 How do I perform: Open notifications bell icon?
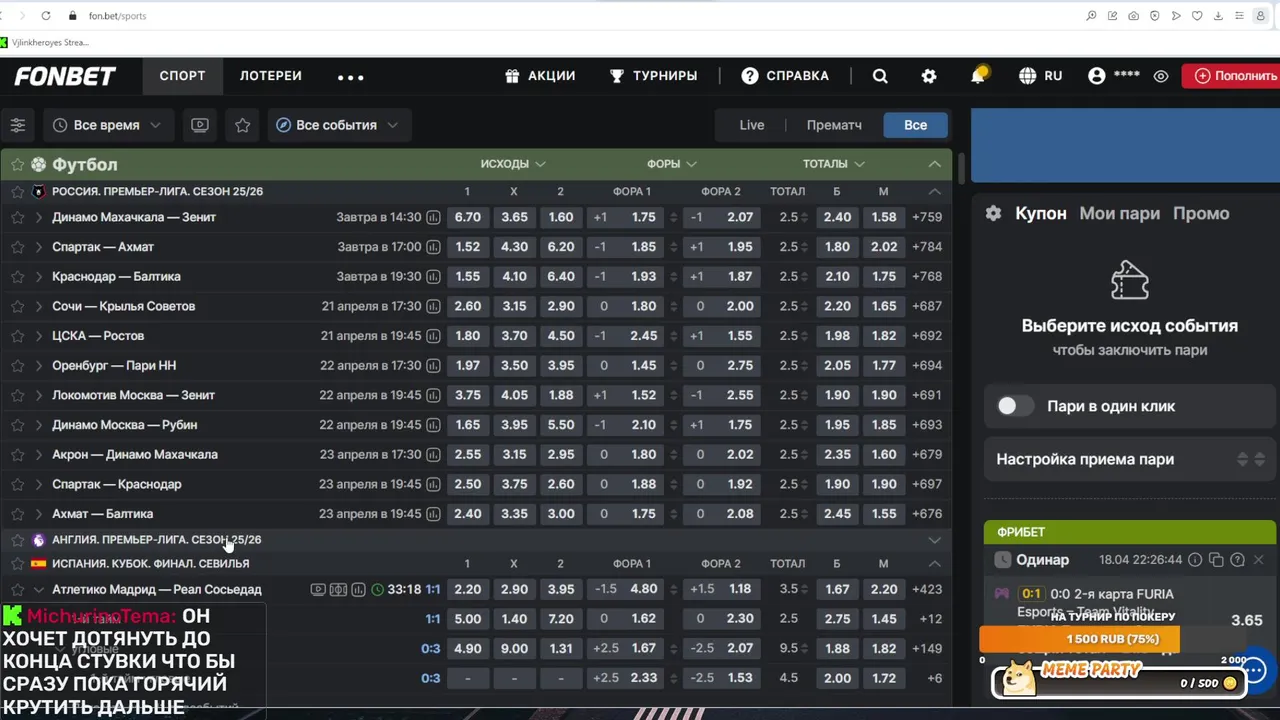[978, 76]
